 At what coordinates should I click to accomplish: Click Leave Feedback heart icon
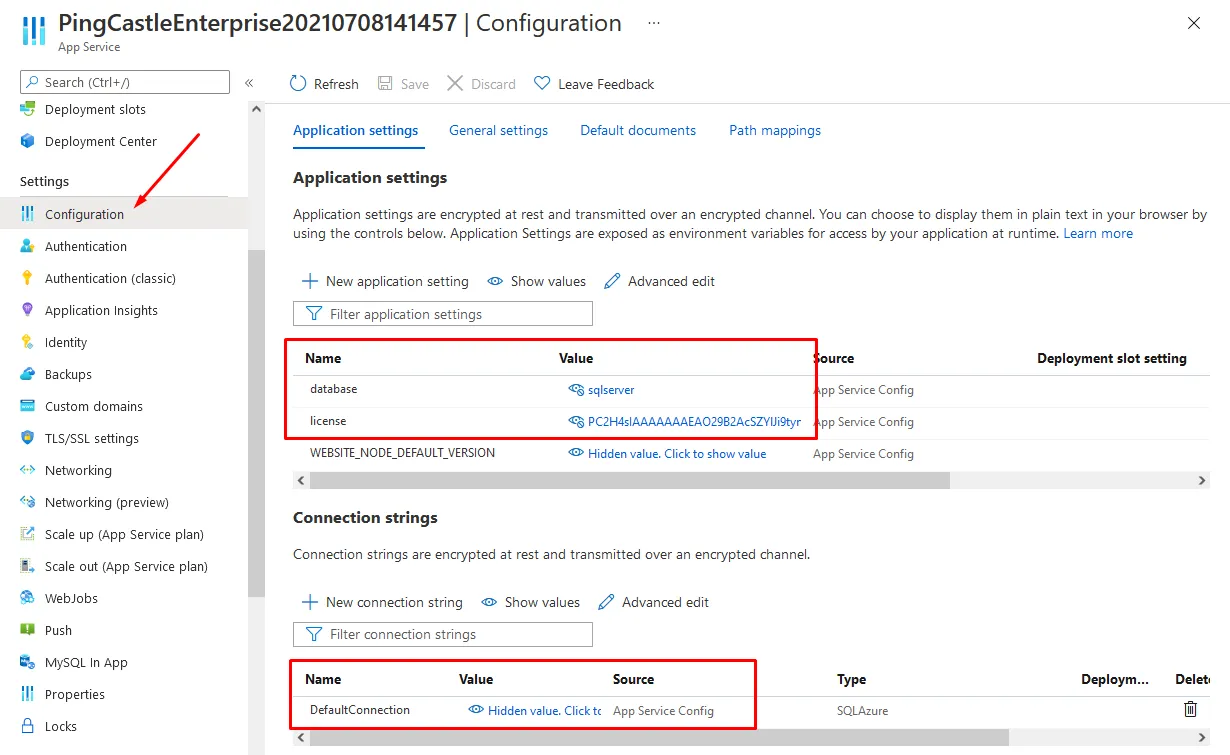(x=542, y=84)
